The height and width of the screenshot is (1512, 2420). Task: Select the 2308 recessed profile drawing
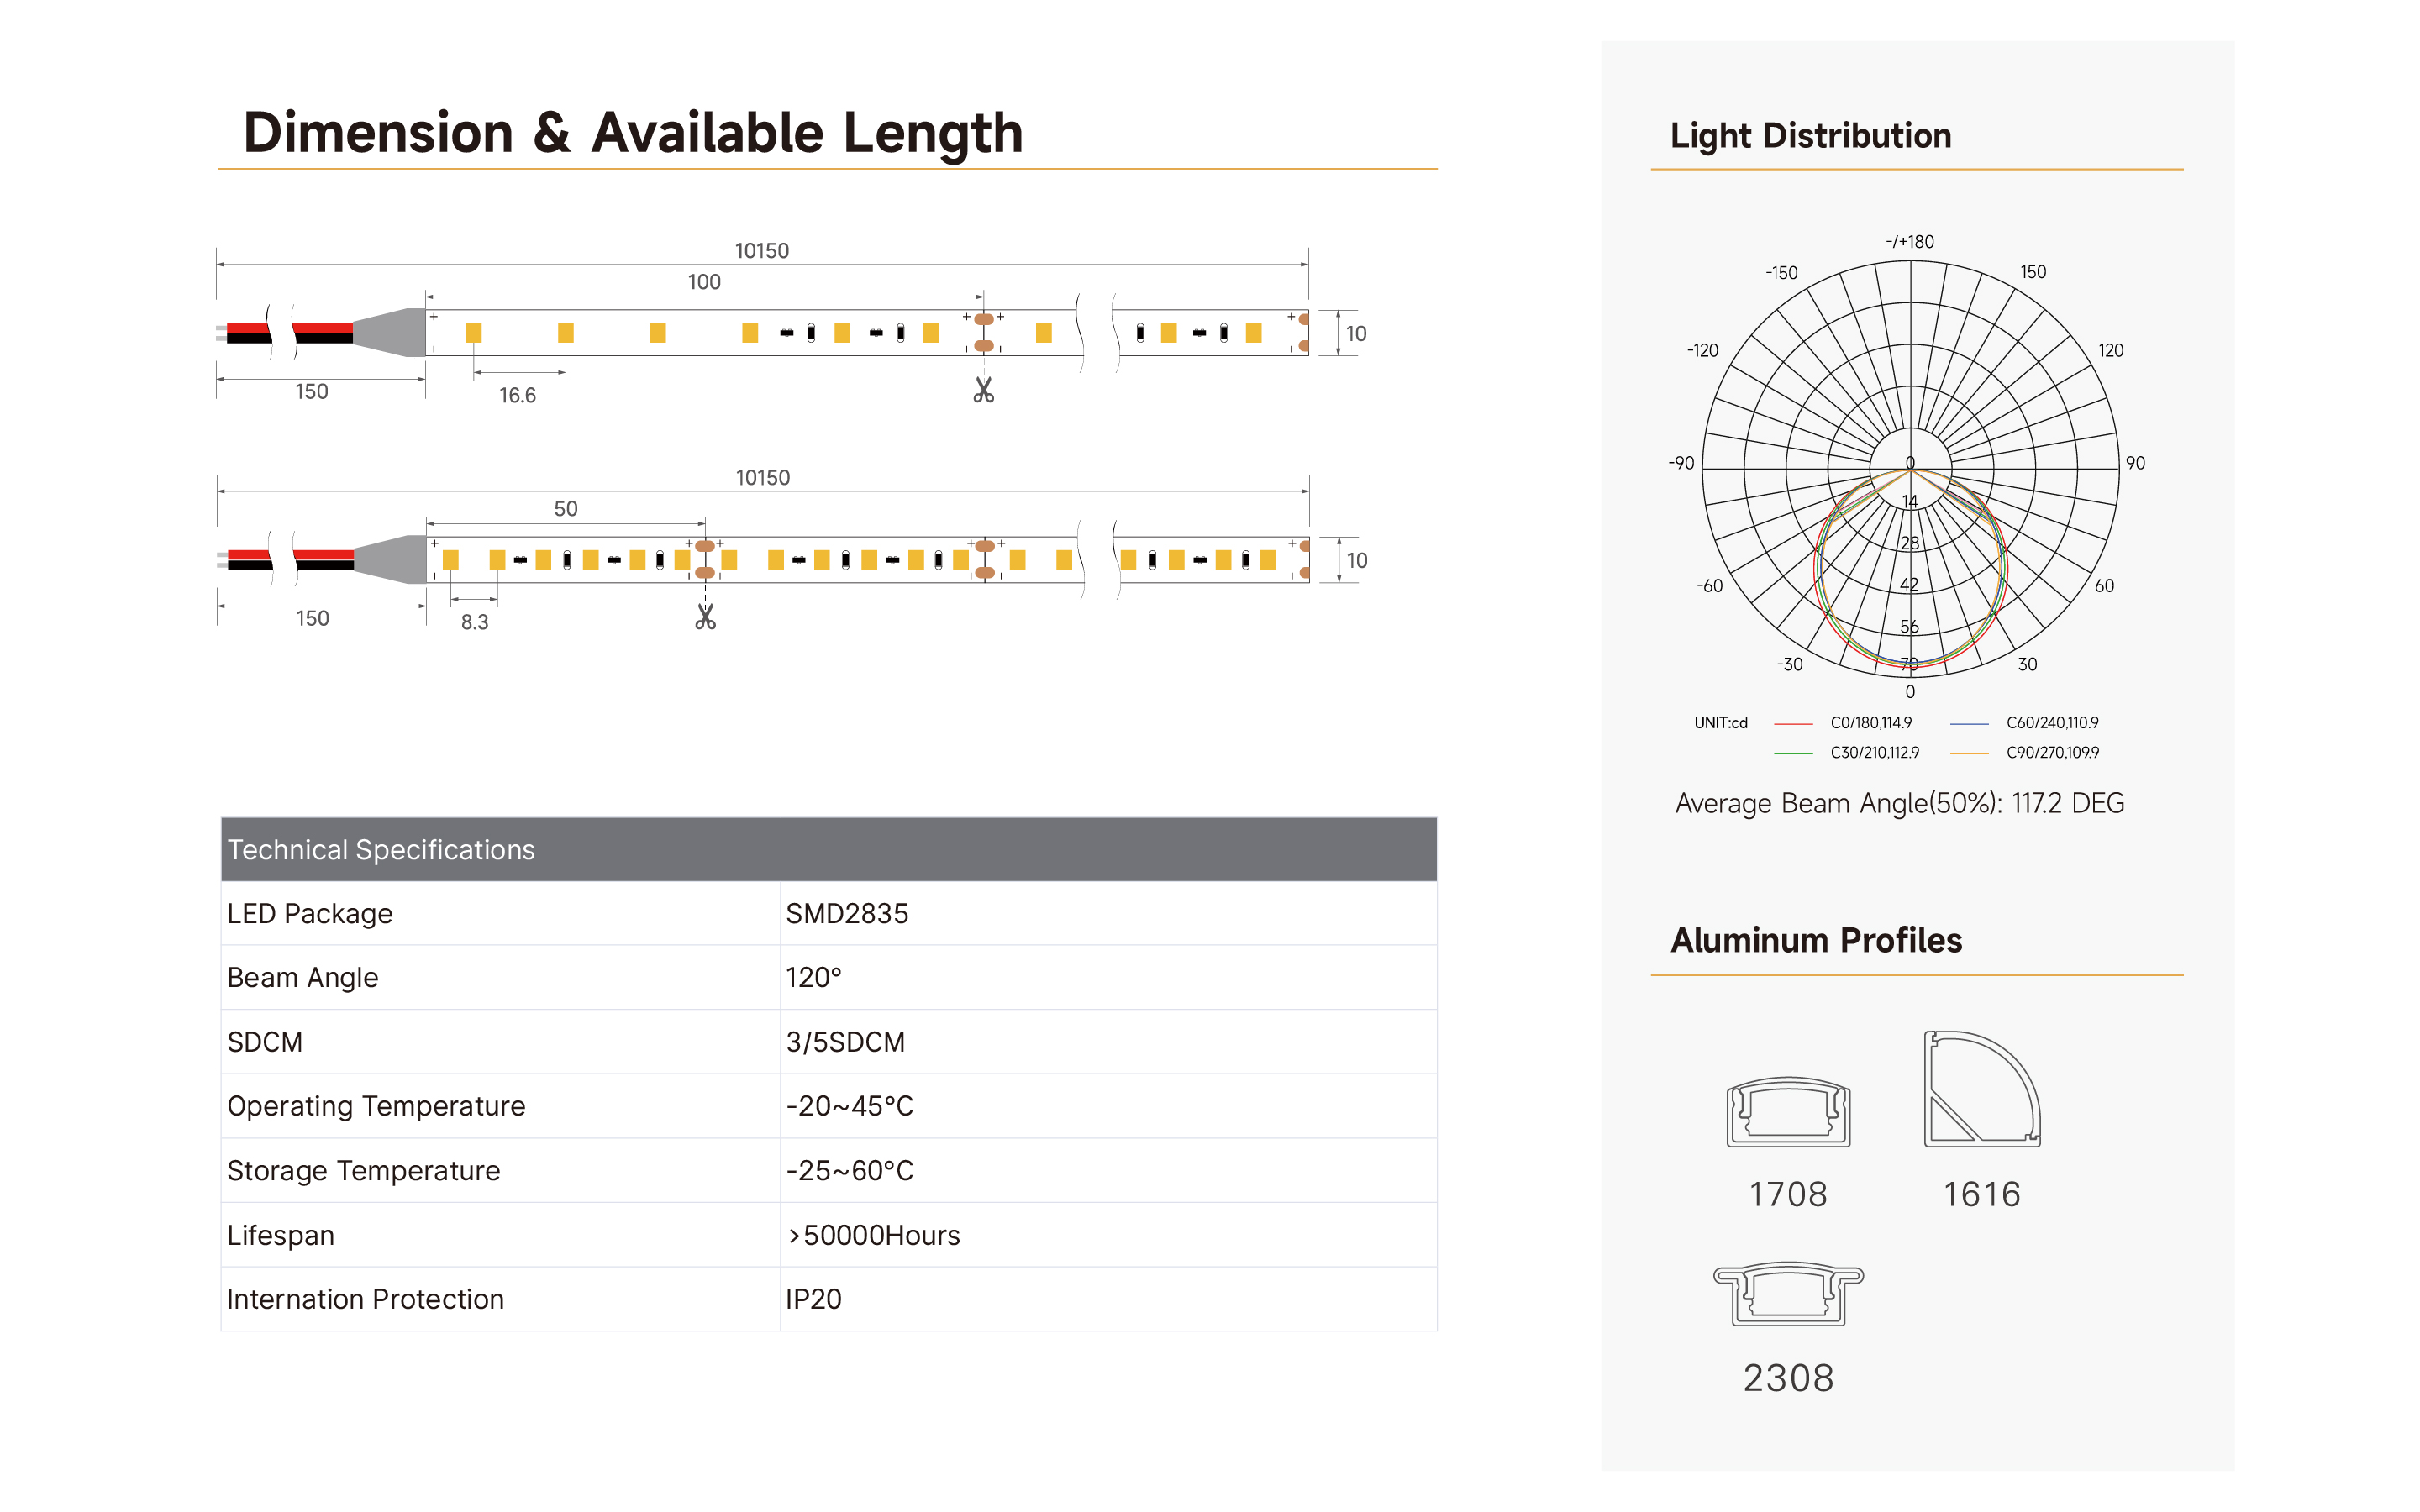point(1788,1294)
